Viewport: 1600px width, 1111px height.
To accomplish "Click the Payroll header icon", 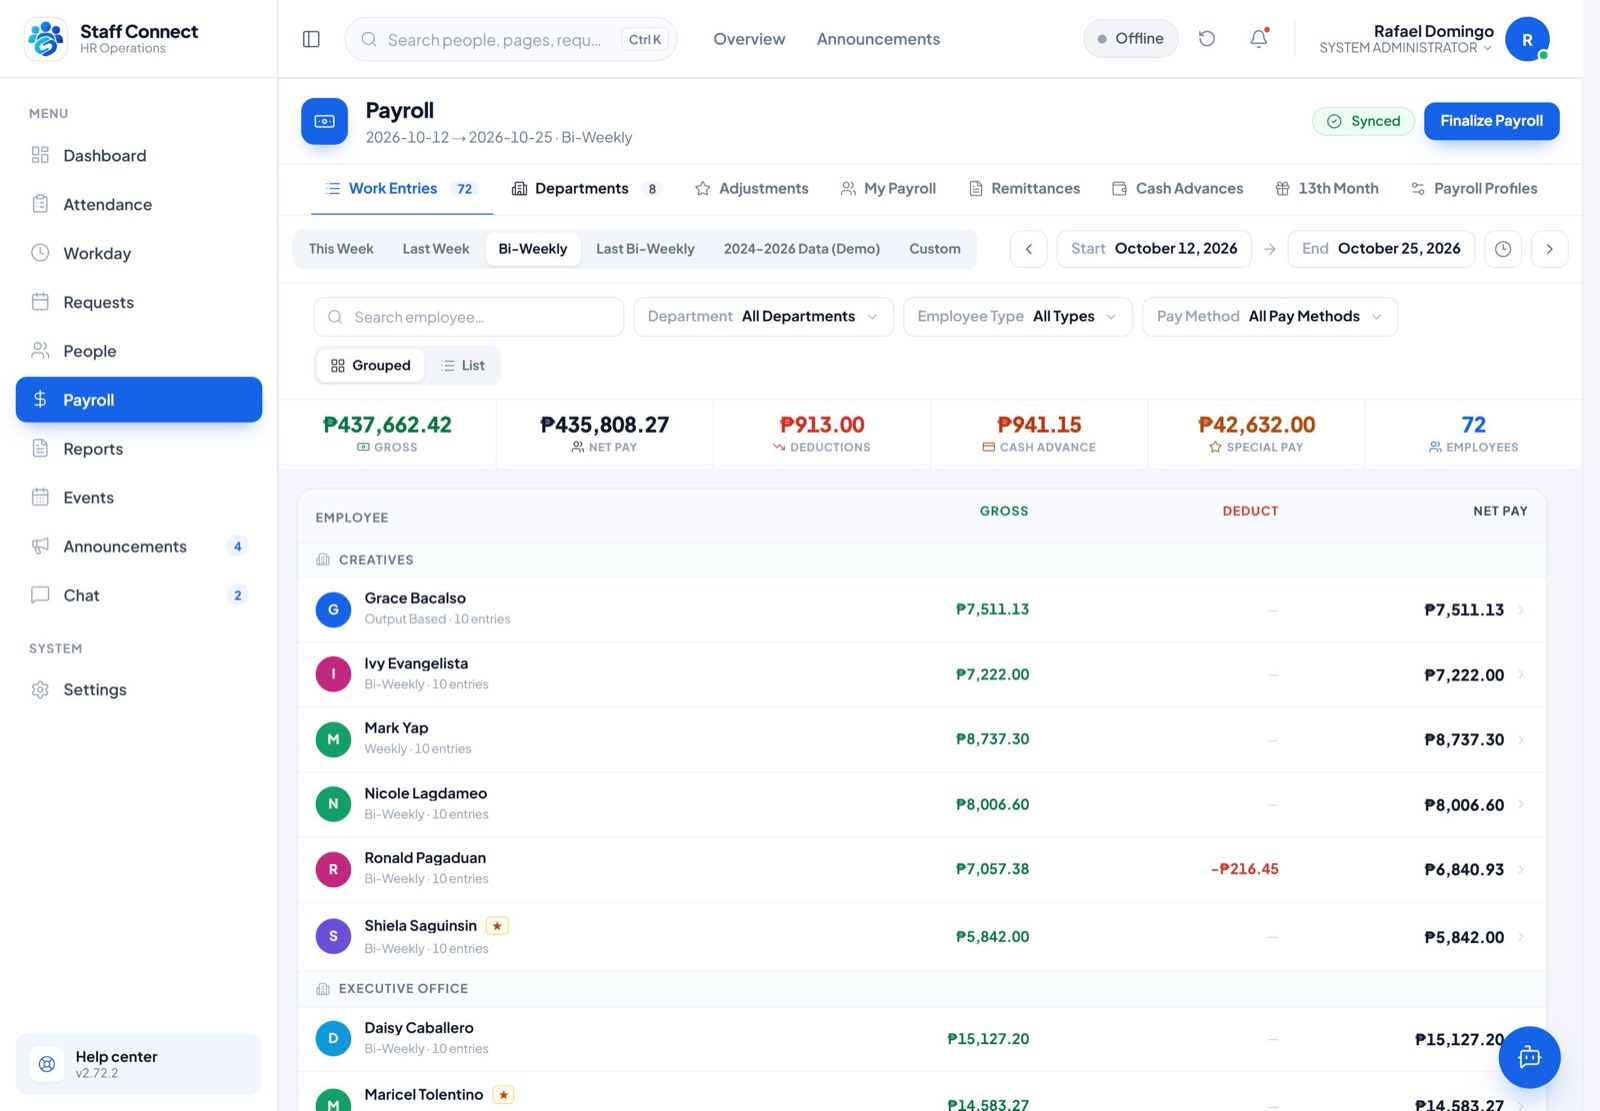I will click(x=325, y=121).
